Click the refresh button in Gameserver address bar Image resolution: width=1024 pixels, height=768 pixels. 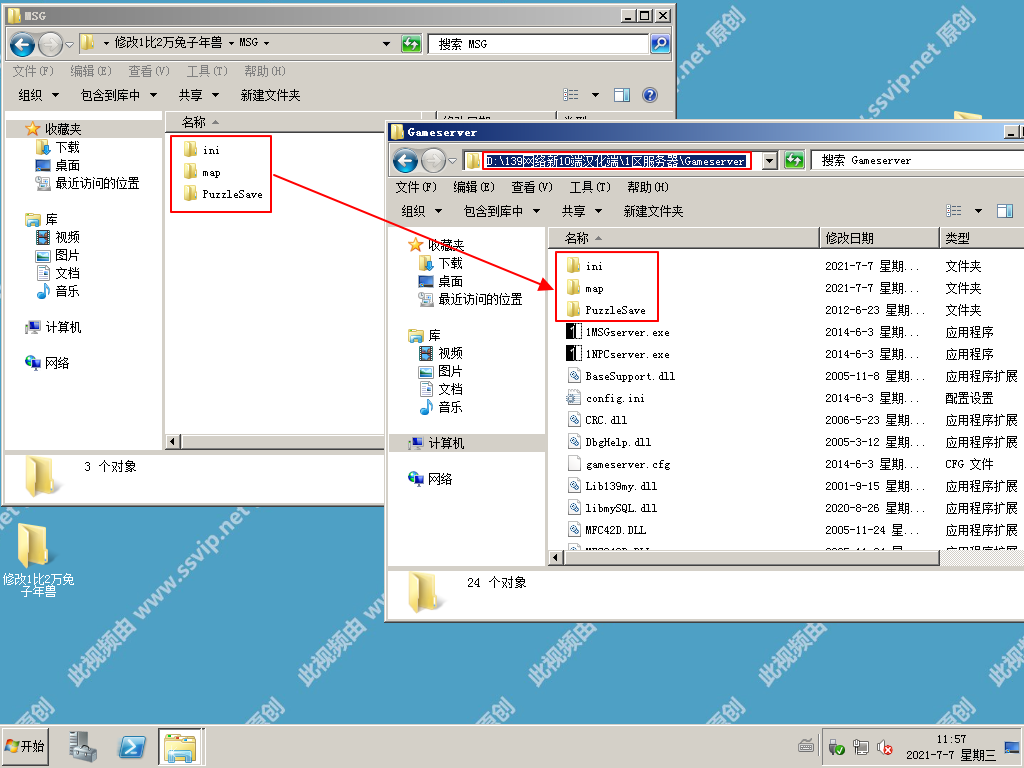(794, 161)
